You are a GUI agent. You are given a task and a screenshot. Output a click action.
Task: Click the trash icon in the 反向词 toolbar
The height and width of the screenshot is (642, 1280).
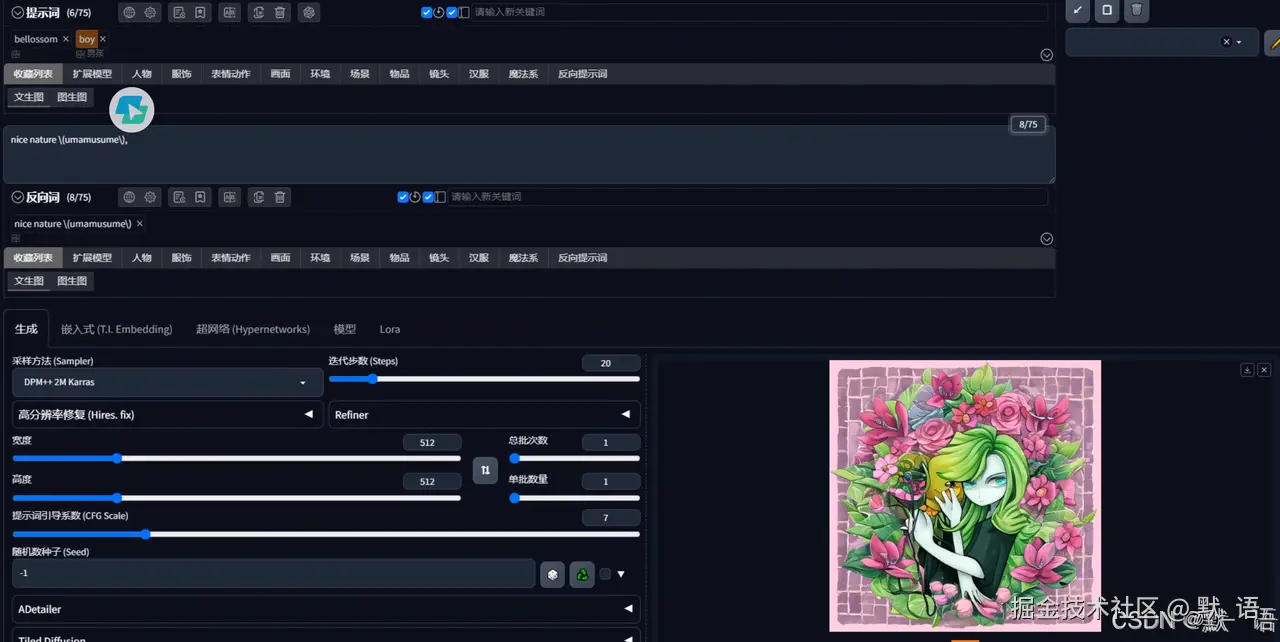coord(280,197)
